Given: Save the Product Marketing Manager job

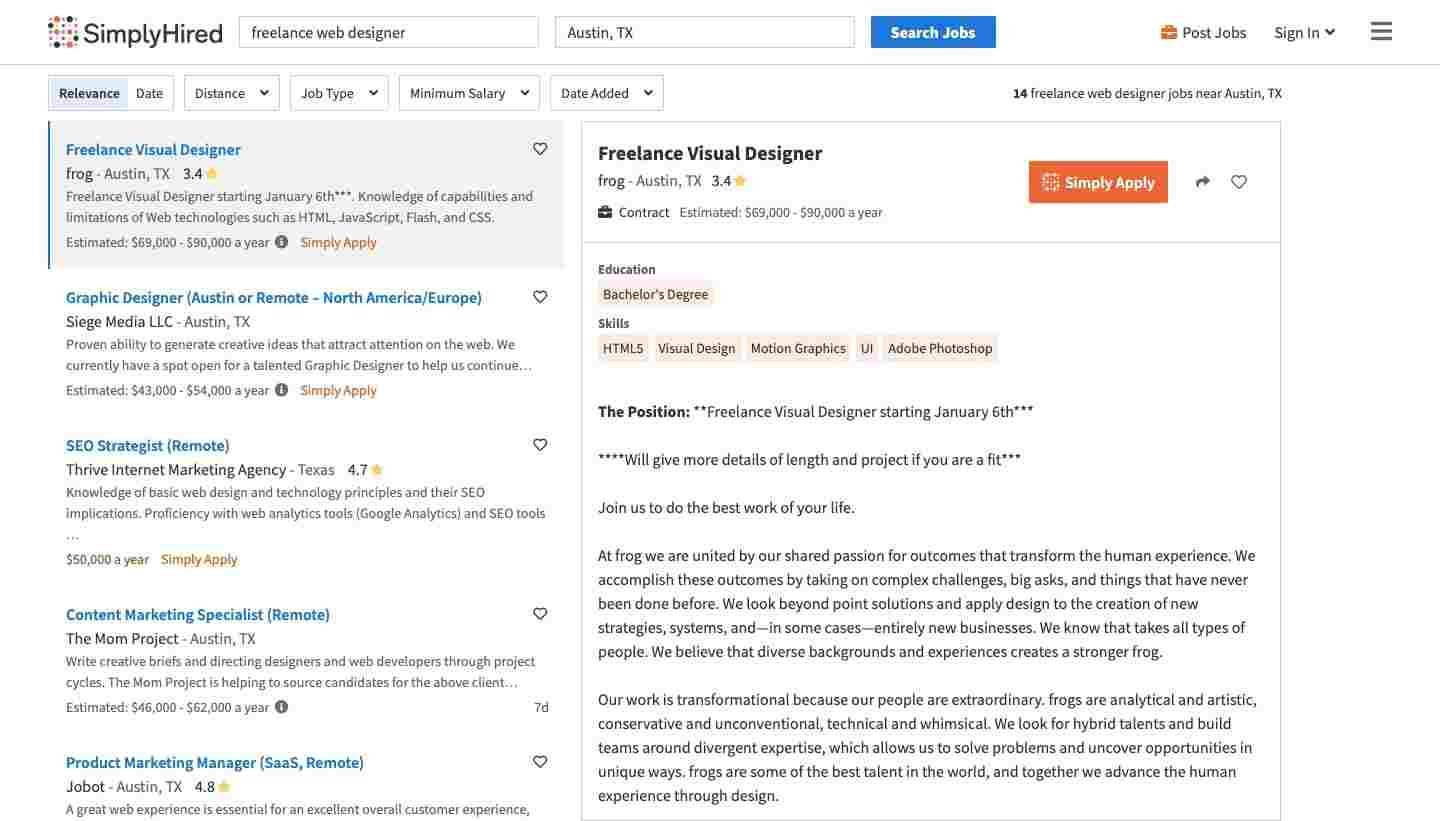Looking at the screenshot, I should point(540,762).
